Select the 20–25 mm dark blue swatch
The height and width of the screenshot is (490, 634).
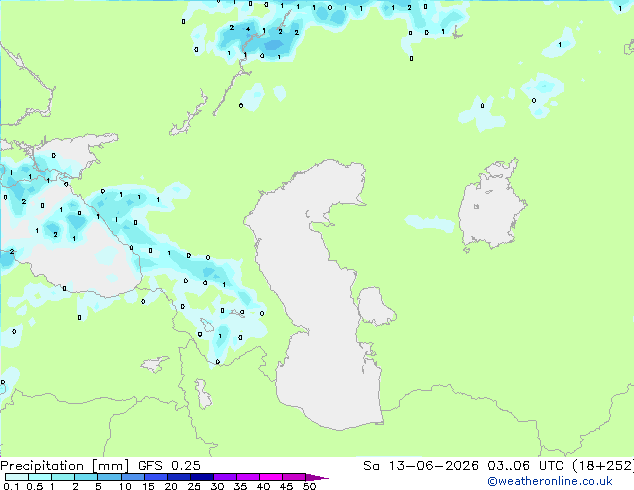178,477
